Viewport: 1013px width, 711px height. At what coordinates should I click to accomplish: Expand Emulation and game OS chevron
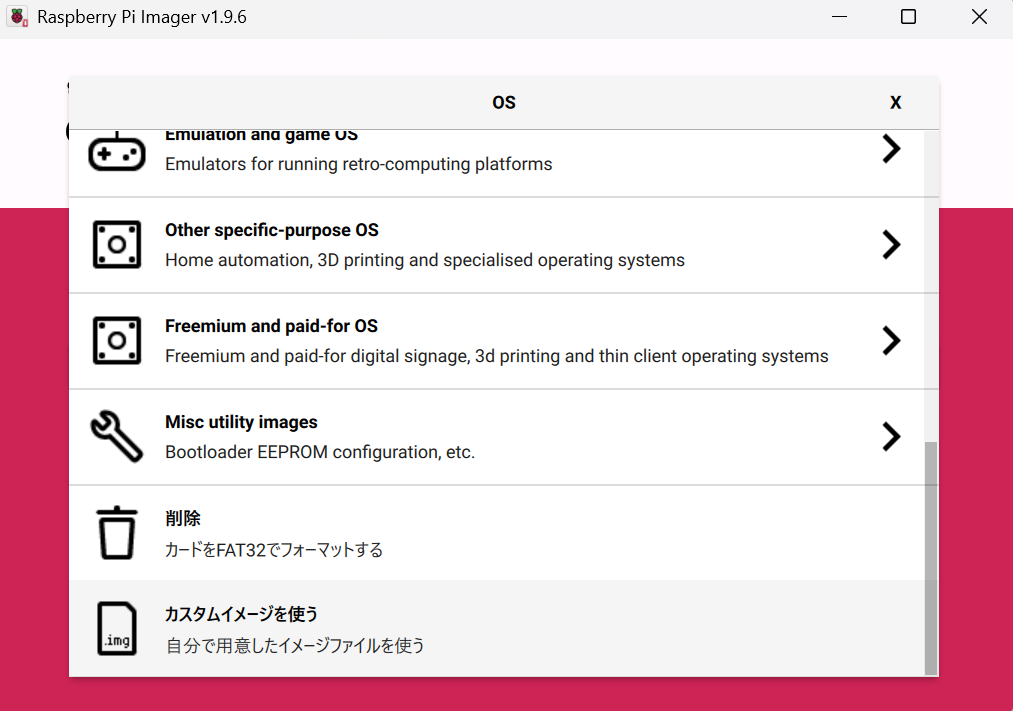click(892, 149)
